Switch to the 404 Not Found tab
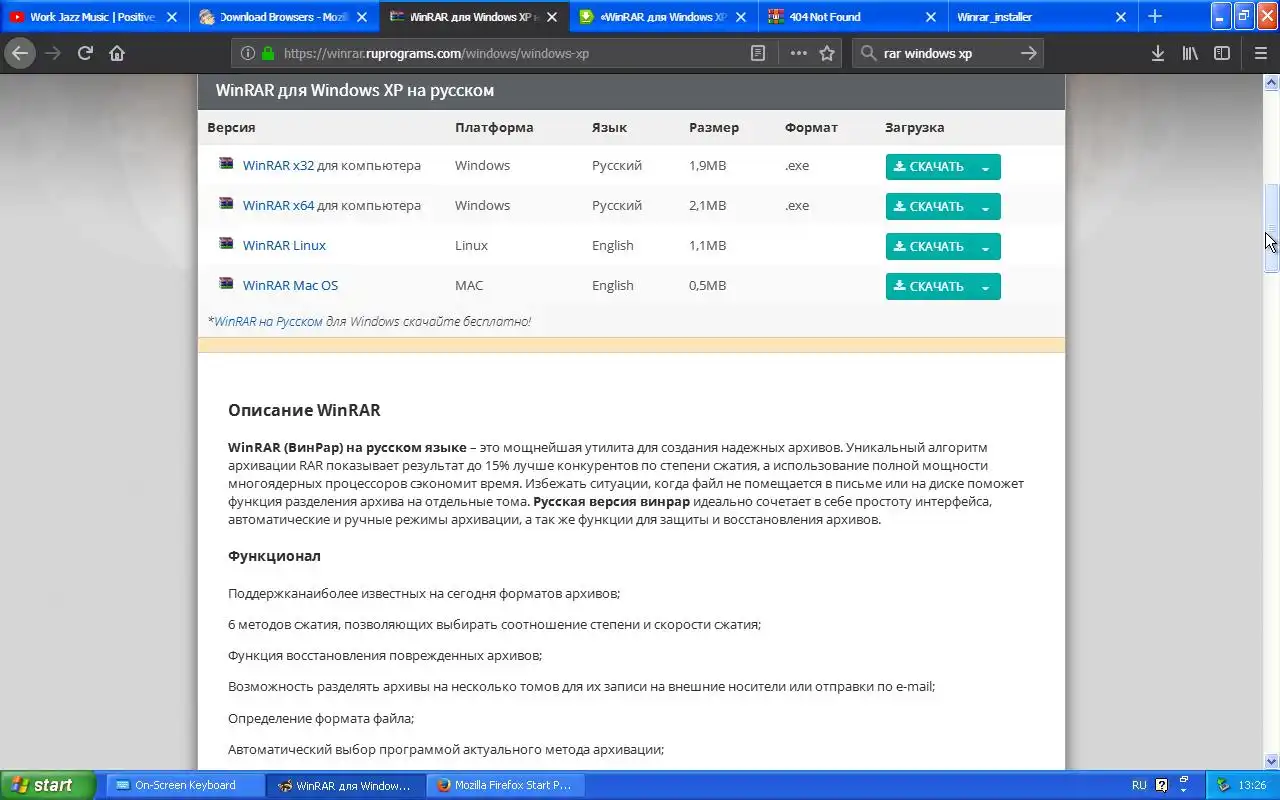1280x800 pixels. pos(854,17)
